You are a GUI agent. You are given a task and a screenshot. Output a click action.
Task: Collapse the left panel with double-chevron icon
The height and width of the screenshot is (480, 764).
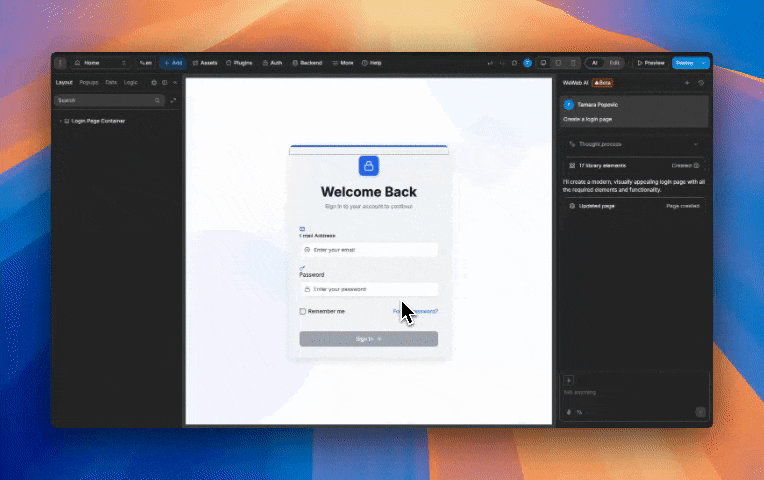pos(175,82)
